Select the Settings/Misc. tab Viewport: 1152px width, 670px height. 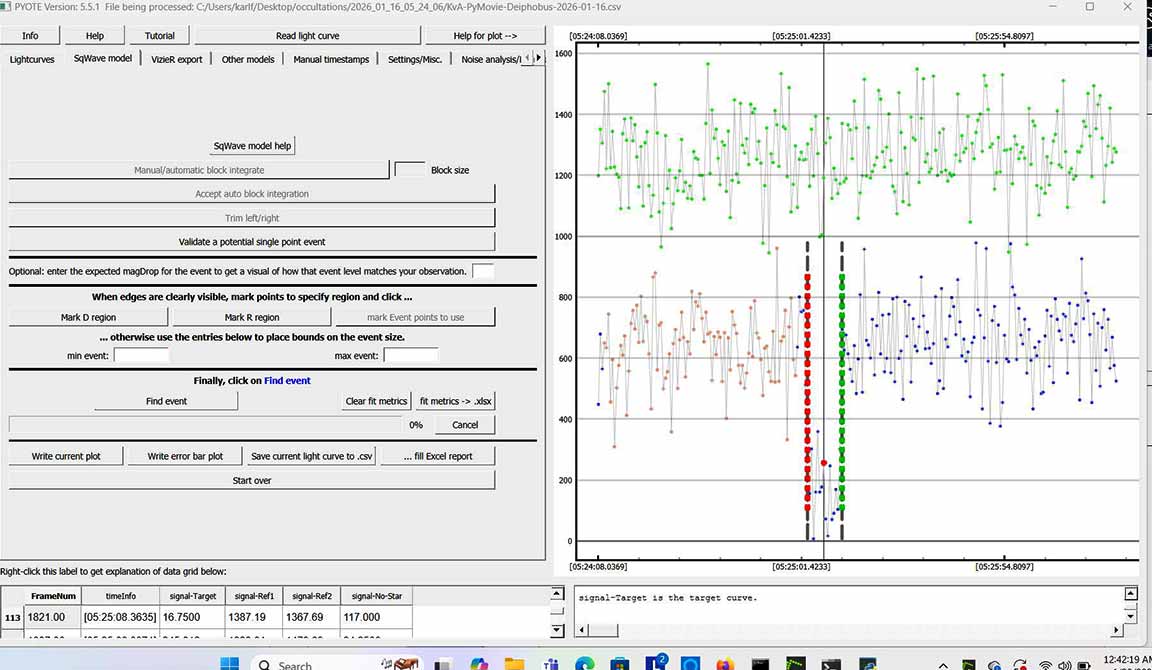415,59
